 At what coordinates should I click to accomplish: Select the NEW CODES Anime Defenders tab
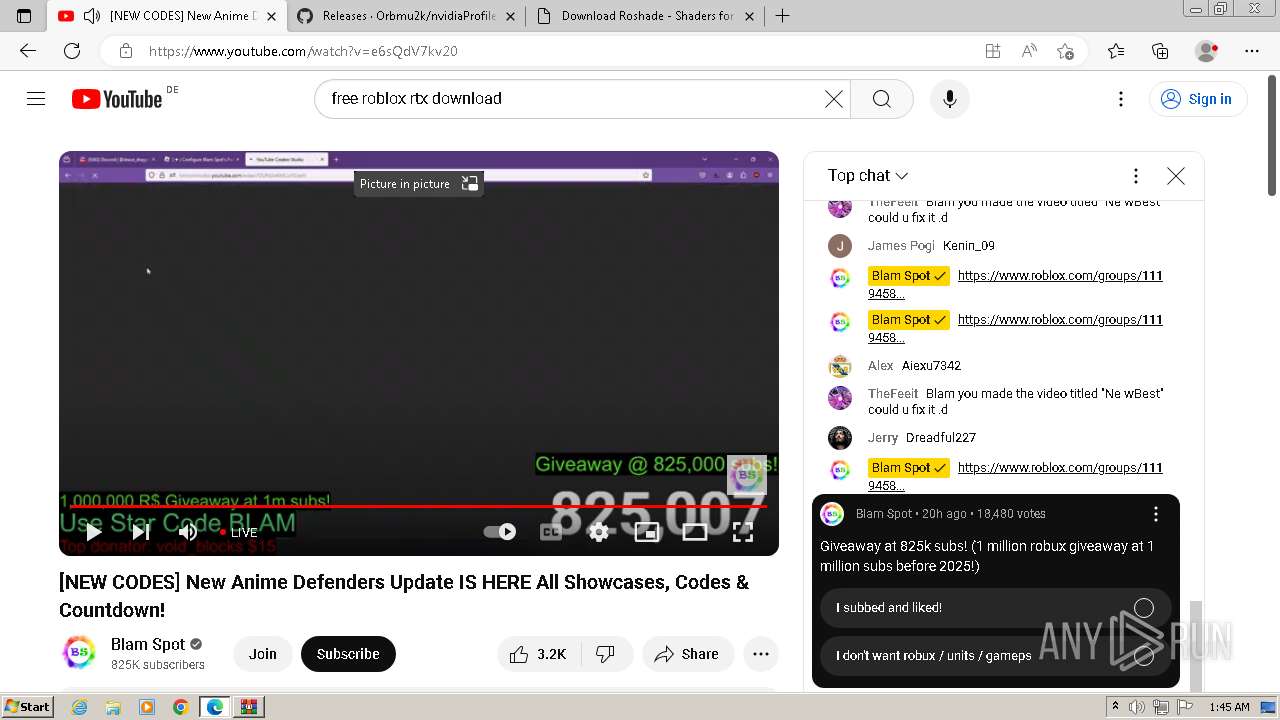(168, 16)
